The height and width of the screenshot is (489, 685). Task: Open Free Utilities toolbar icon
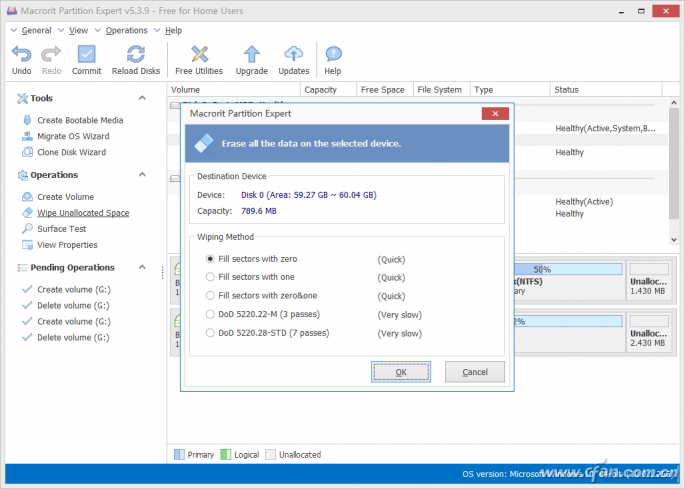(199, 54)
